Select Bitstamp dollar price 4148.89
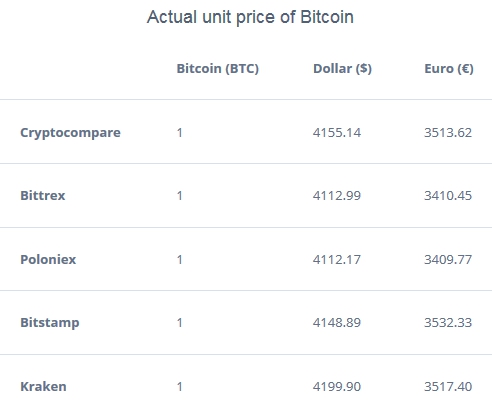This screenshot has width=492, height=406. [337, 323]
